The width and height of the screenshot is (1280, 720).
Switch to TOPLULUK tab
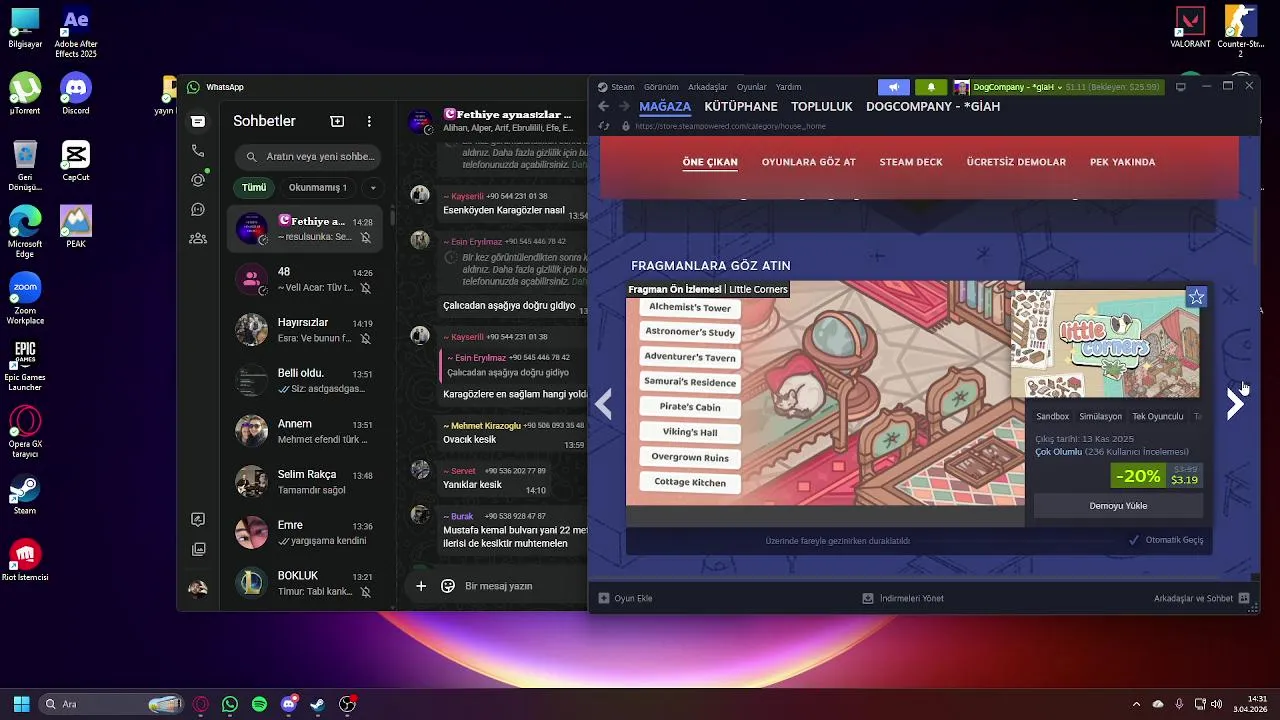pos(822,106)
